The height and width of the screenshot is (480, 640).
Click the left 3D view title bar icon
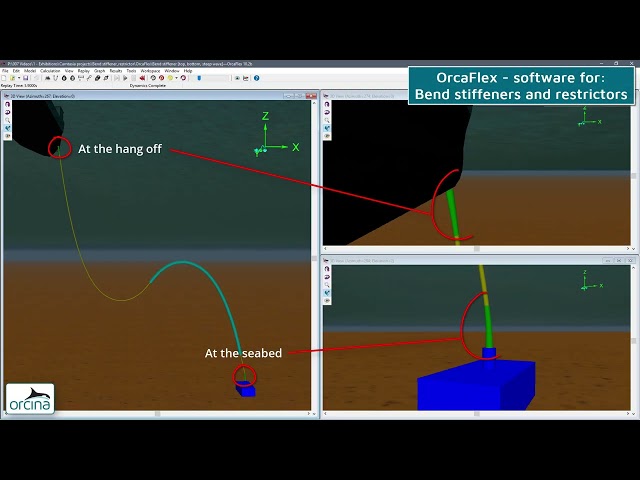[x=6, y=96]
